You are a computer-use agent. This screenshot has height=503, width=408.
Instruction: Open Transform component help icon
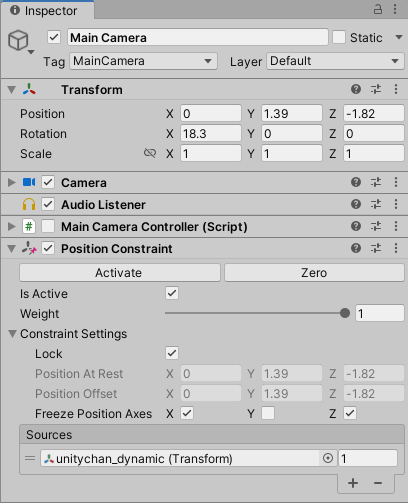[356, 89]
